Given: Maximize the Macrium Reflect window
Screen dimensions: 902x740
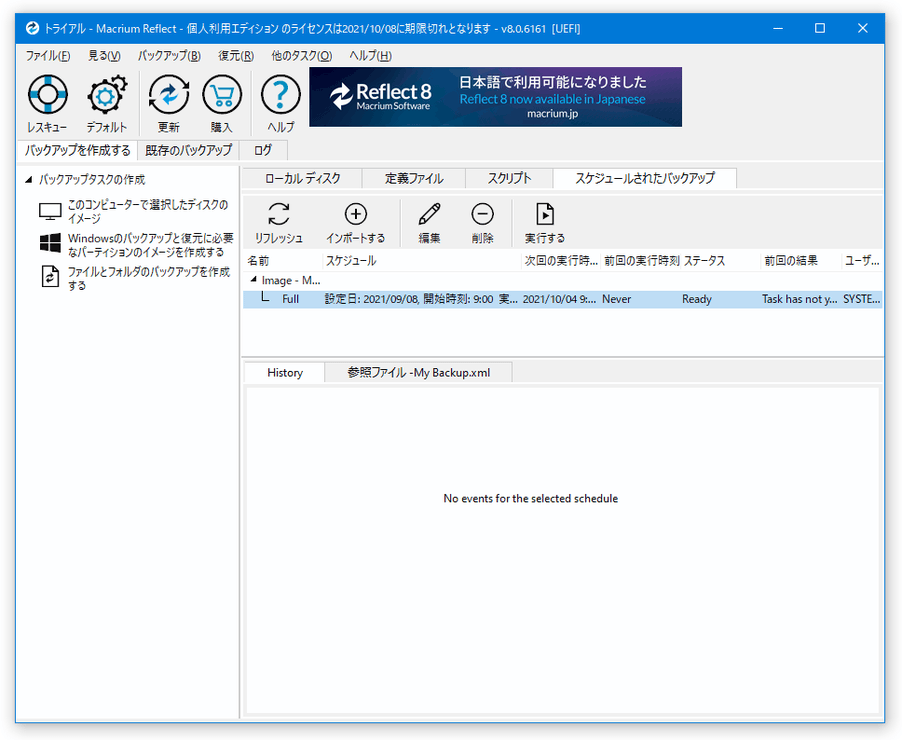Looking at the screenshot, I should tap(820, 28).
